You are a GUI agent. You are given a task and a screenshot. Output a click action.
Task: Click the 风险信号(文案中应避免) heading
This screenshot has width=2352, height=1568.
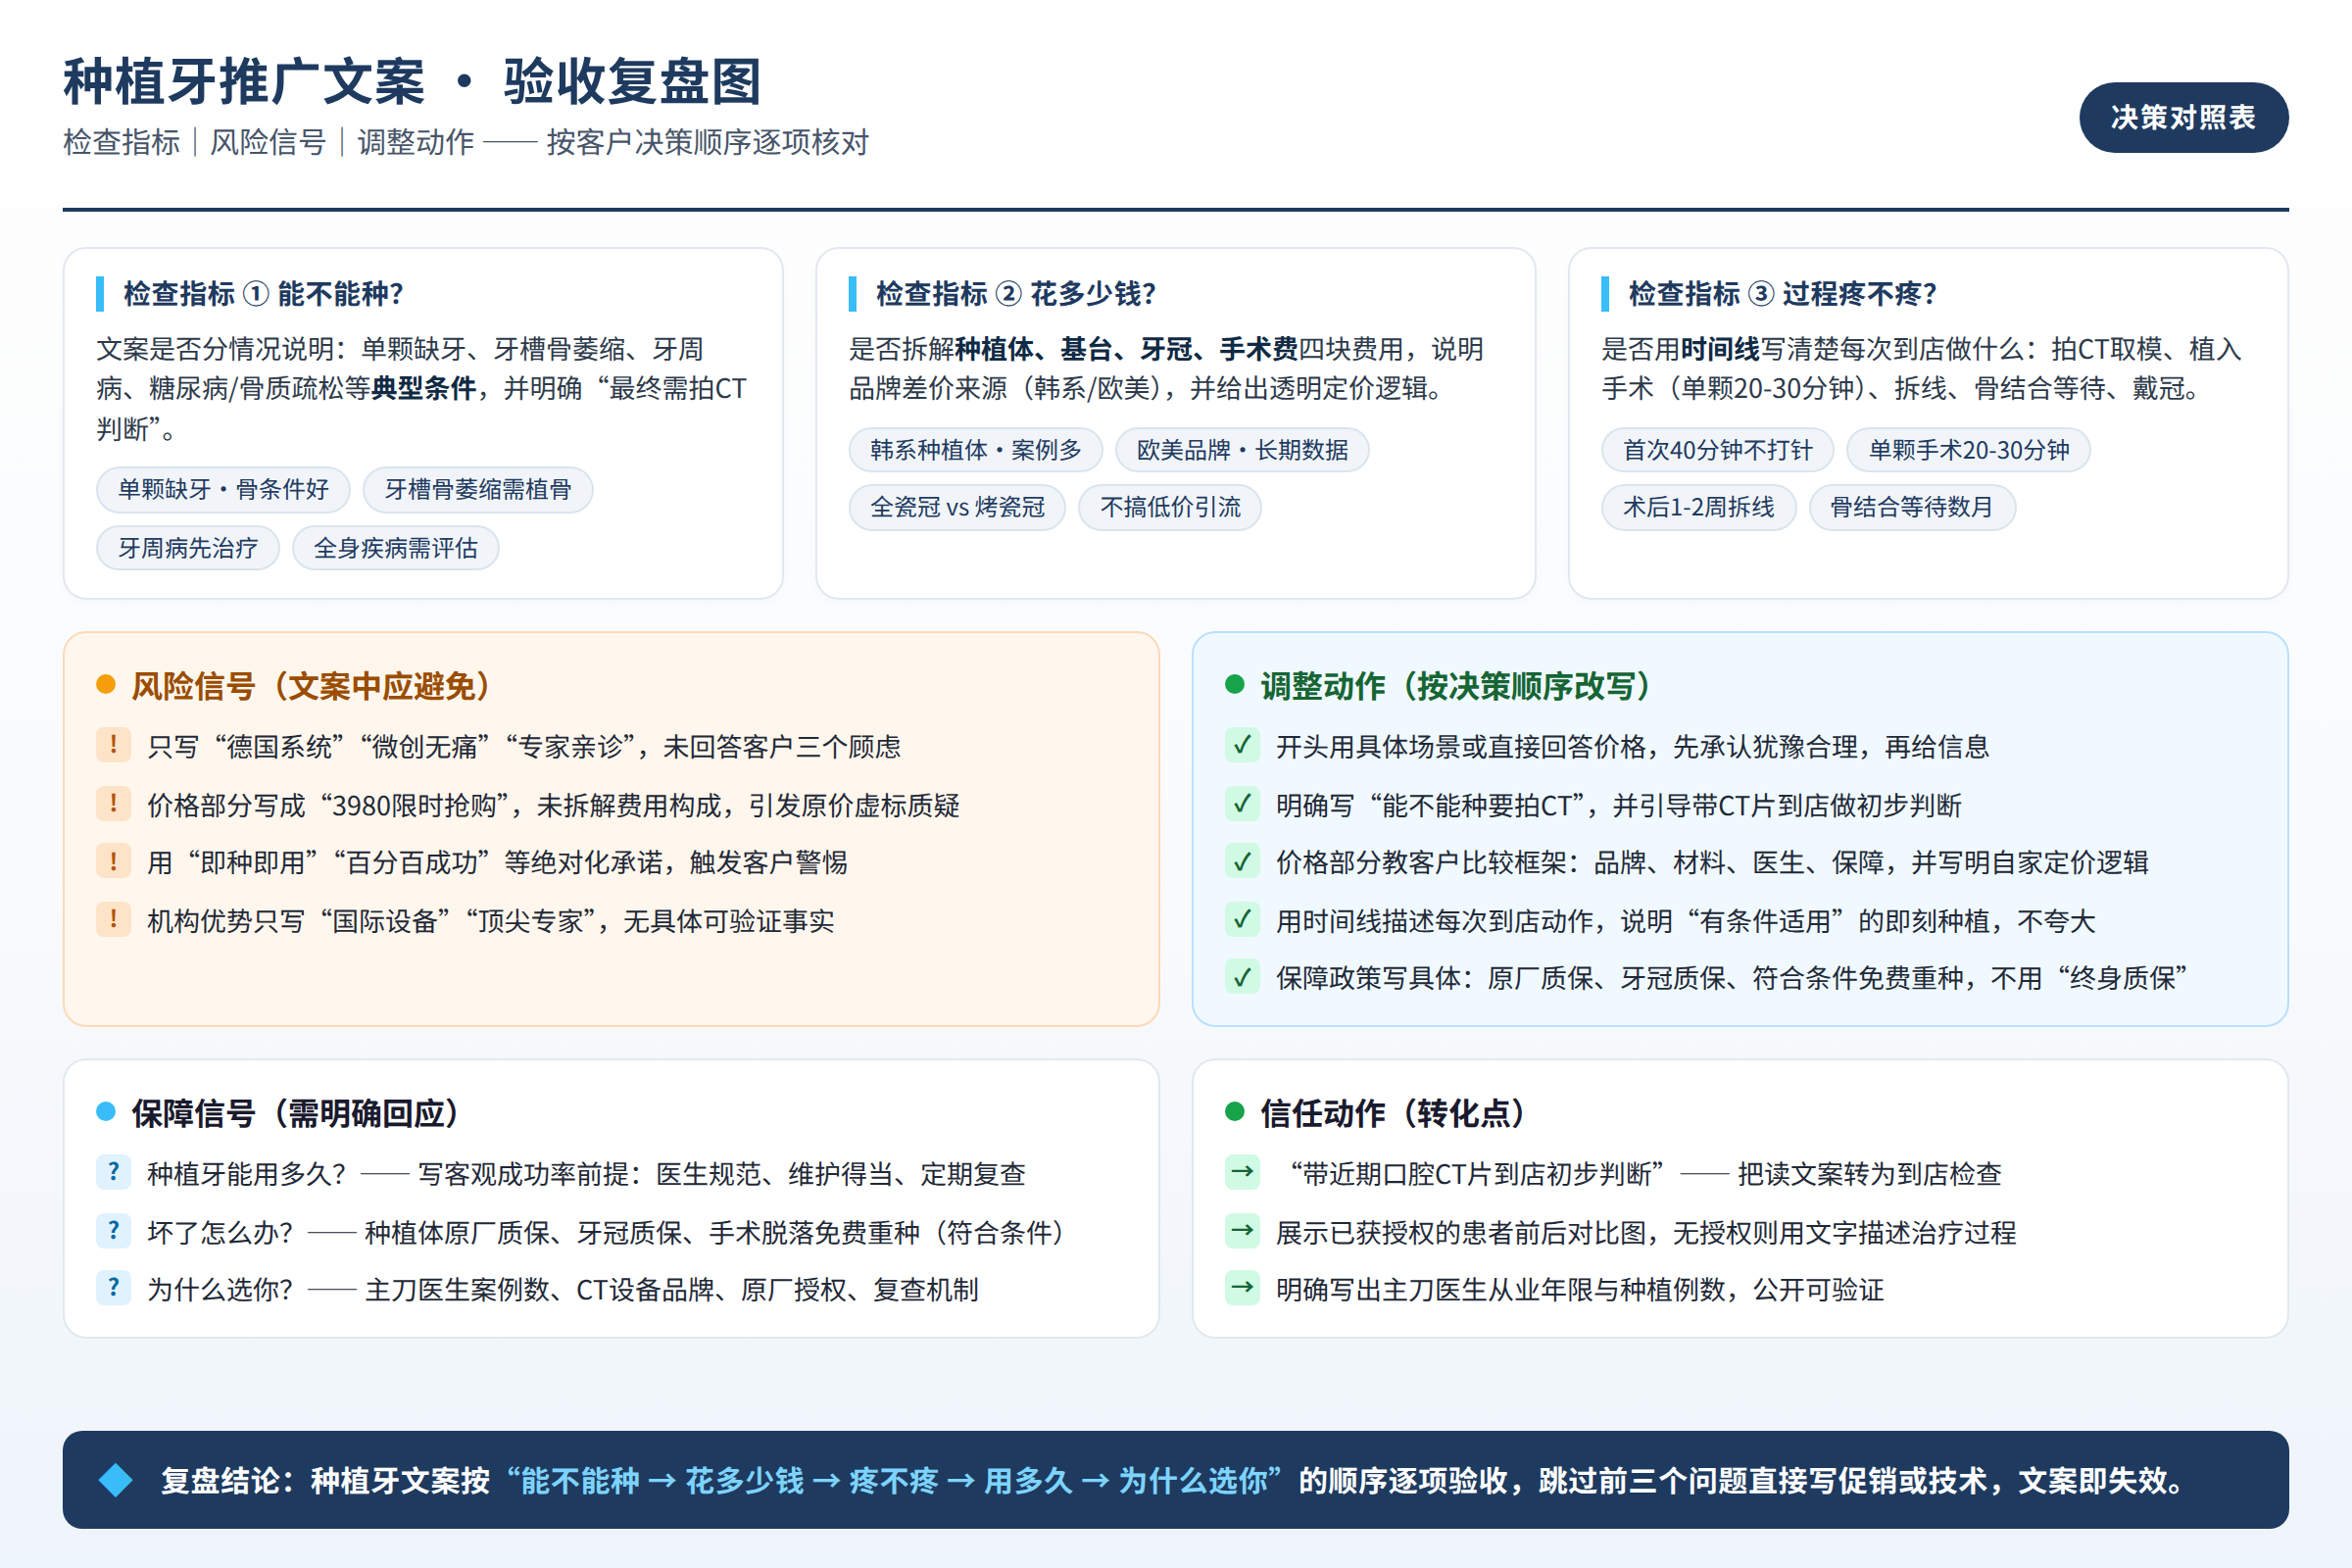312,686
